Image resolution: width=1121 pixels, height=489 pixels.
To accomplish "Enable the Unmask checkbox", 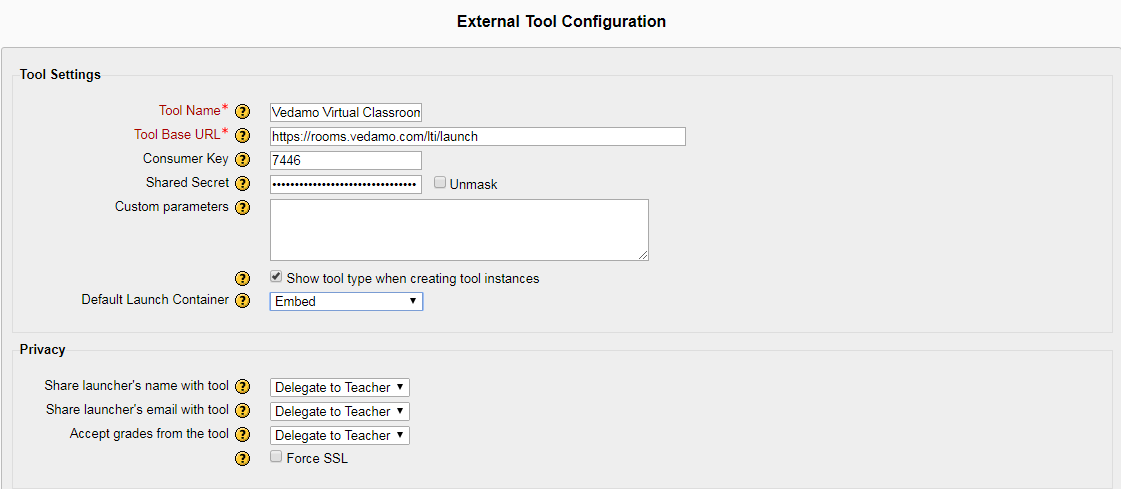I will pyautogui.click(x=440, y=182).
